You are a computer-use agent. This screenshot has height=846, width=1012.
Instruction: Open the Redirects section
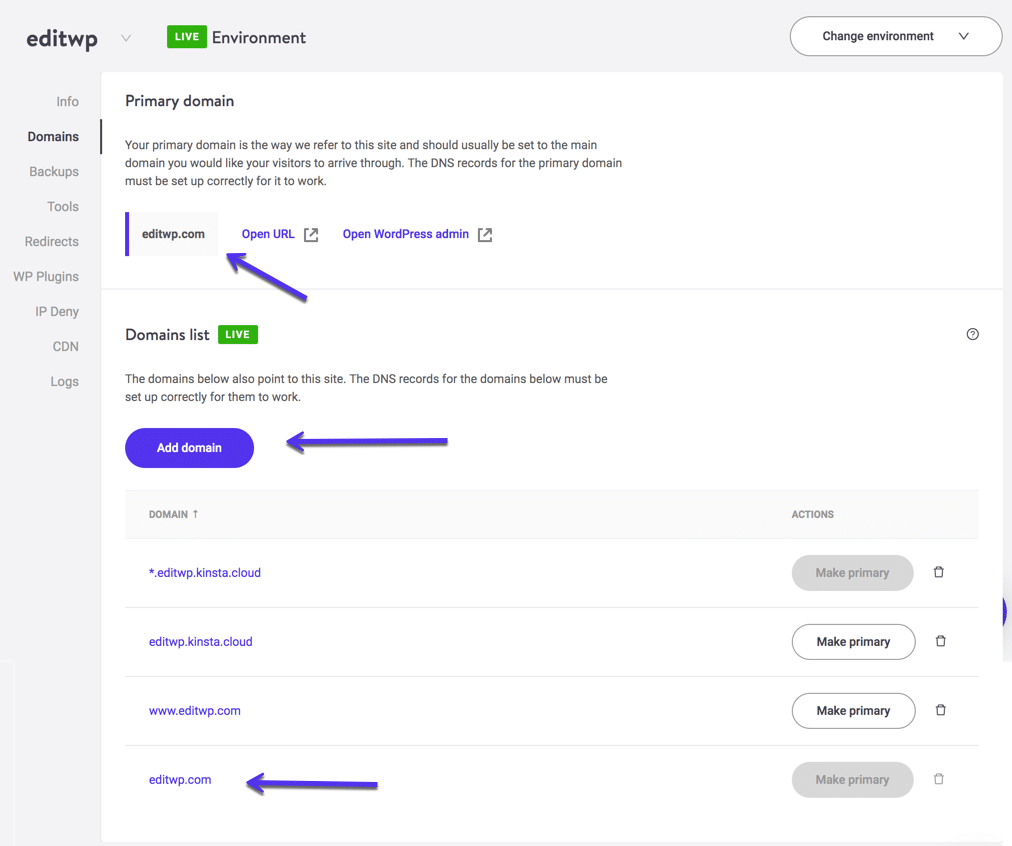pyautogui.click(x=52, y=241)
